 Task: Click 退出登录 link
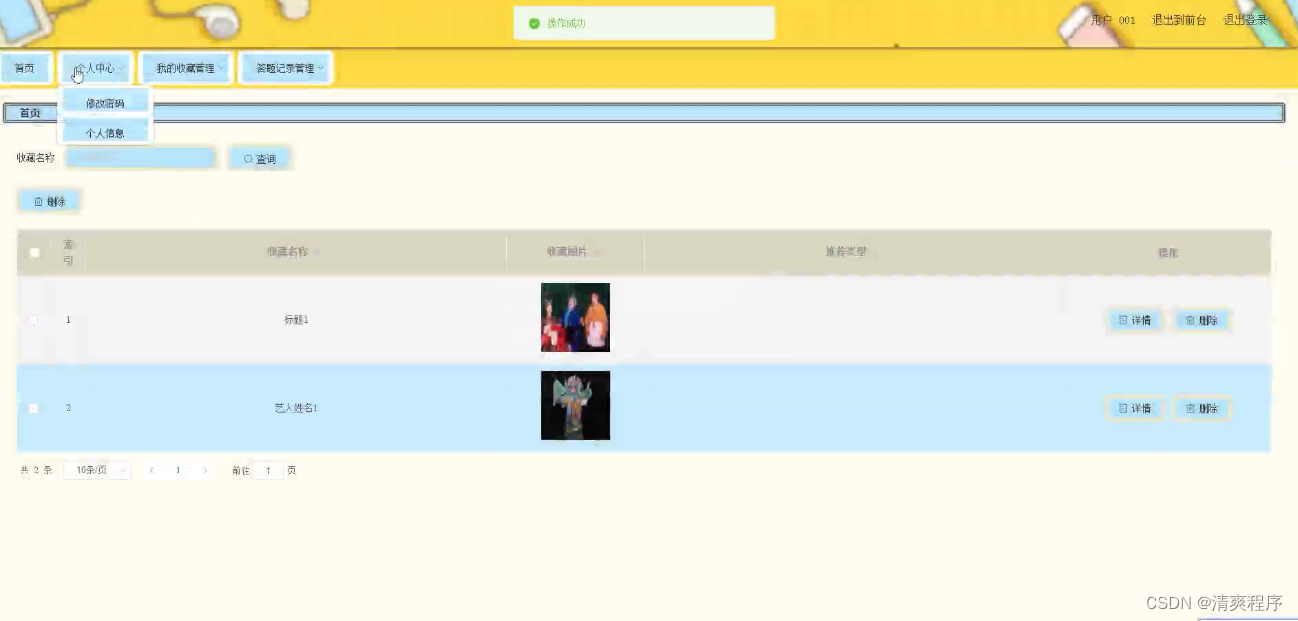[x=1245, y=20]
